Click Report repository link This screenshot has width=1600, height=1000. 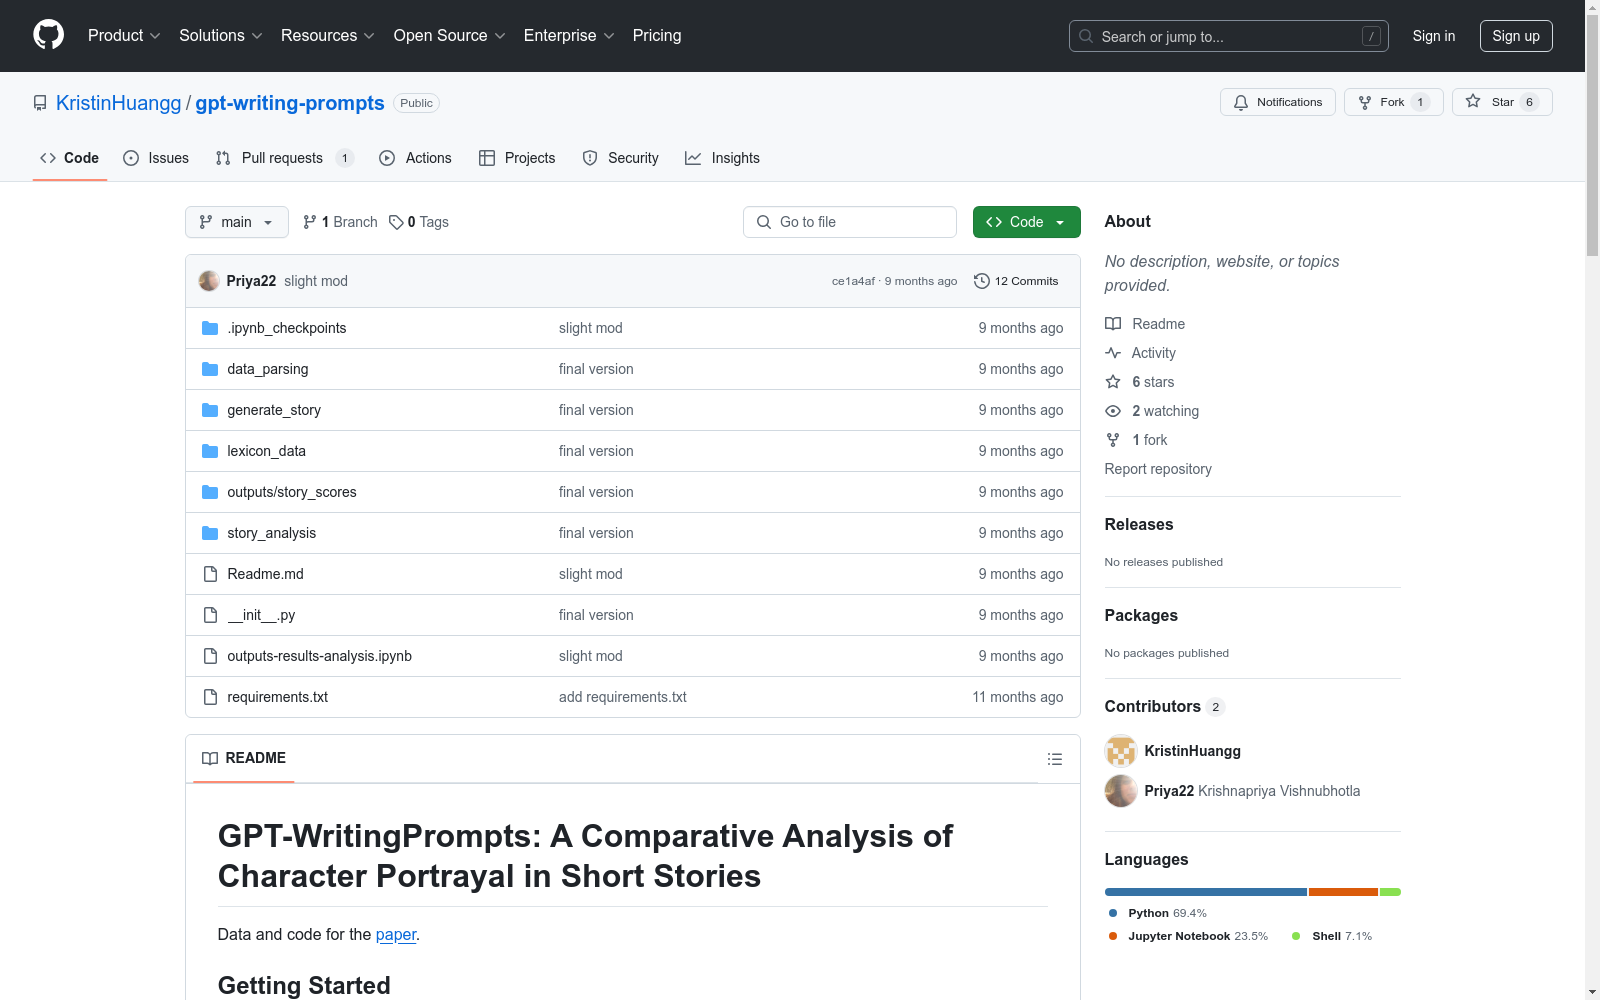pos(1158,469)
